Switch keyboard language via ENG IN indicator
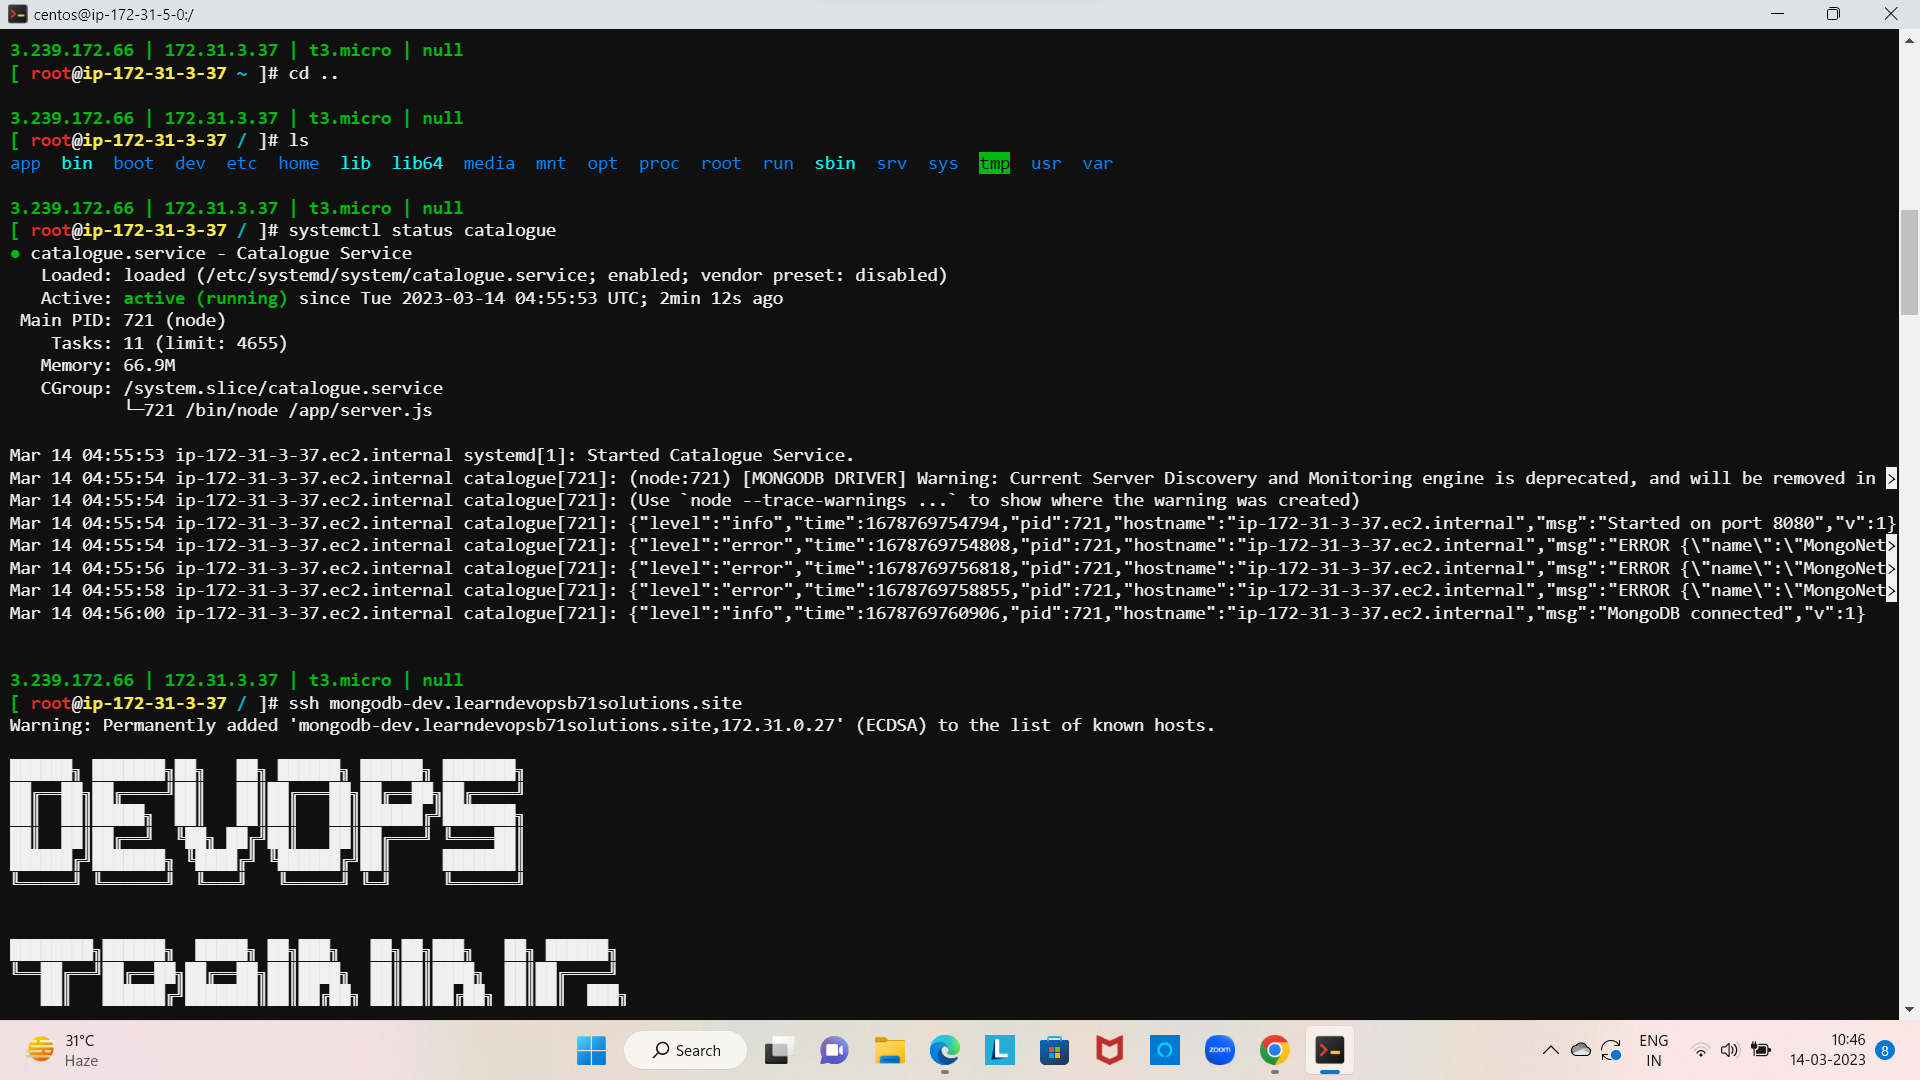This screenshot has width=1920, height=1080. click(x=1654, y=1048)
